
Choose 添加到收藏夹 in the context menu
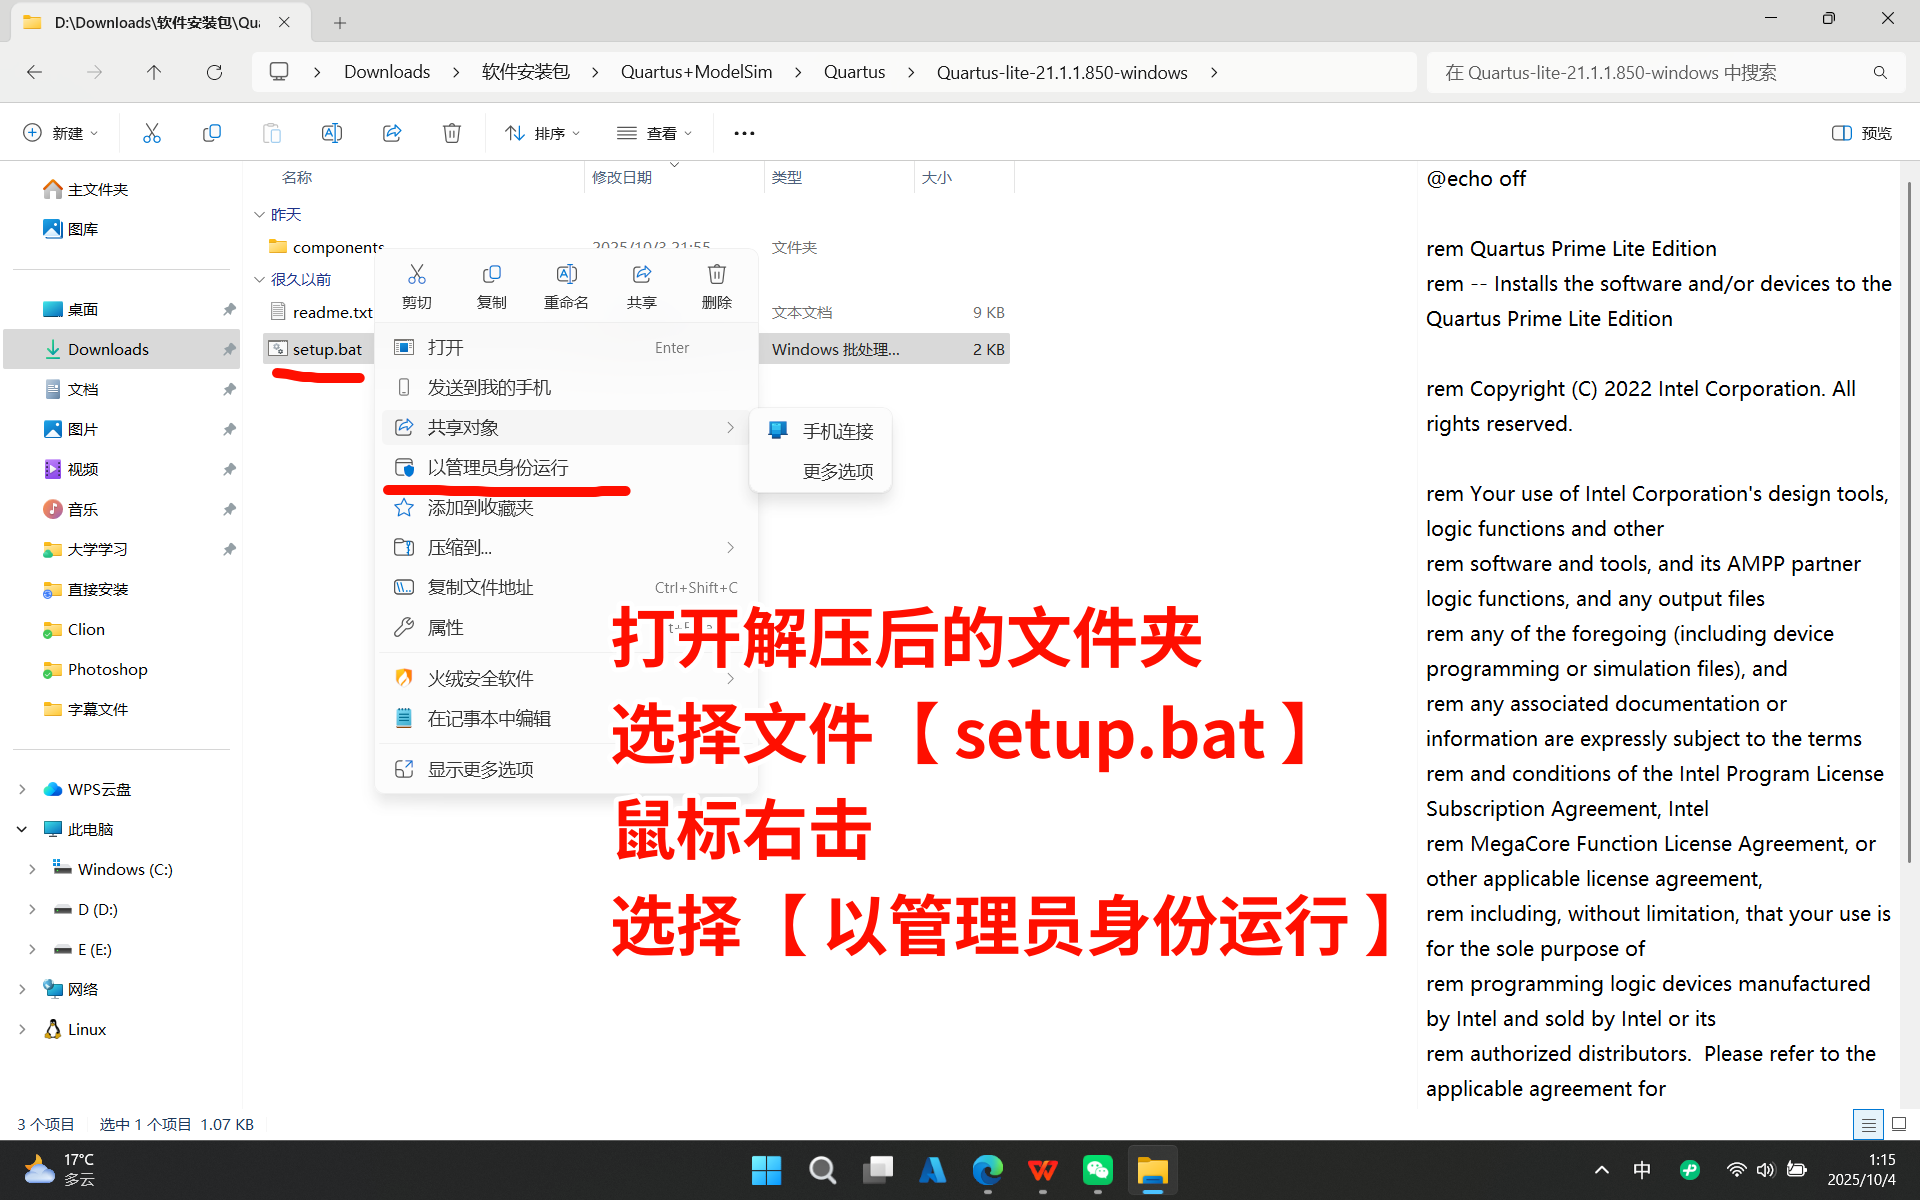point(566,508)
